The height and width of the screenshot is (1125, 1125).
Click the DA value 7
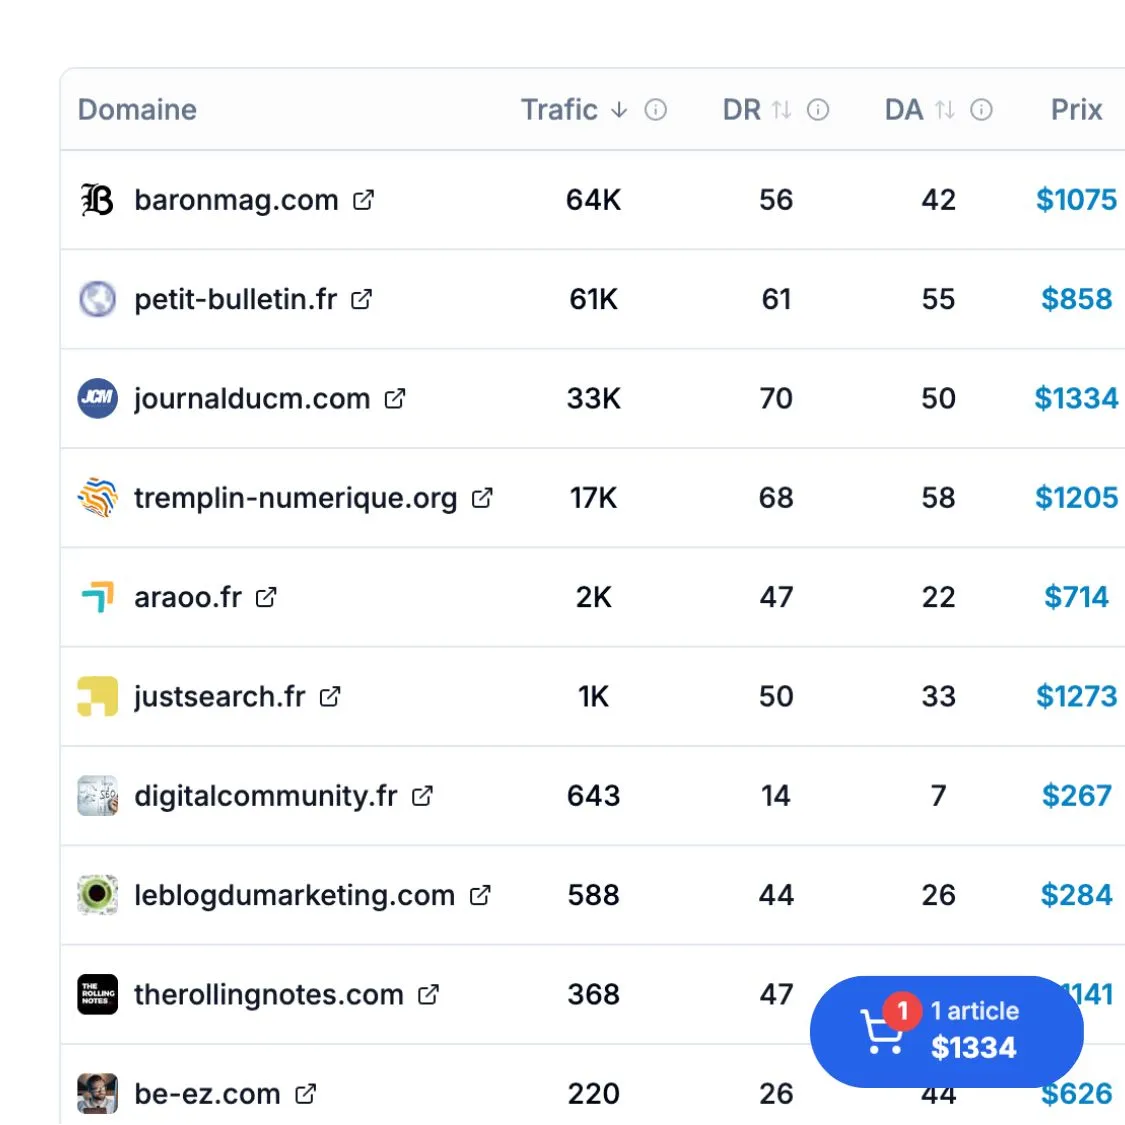click(938, 796)
